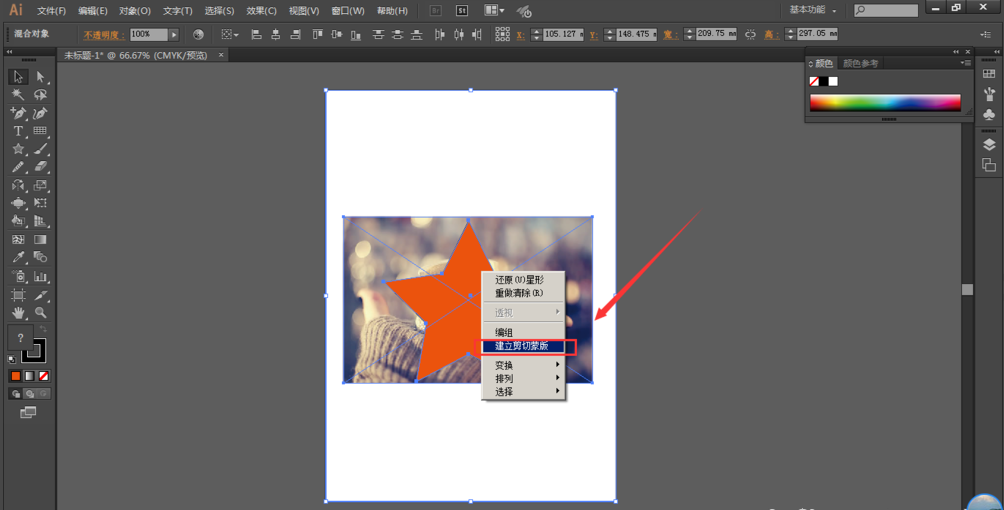Select the Artboard tool
Viewport: 1004px width, 510px height.
[x=18, y=295]
